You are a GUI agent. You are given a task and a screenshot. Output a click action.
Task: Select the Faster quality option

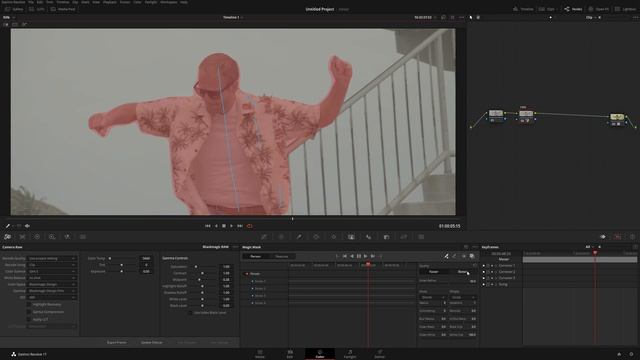point(434,272)
